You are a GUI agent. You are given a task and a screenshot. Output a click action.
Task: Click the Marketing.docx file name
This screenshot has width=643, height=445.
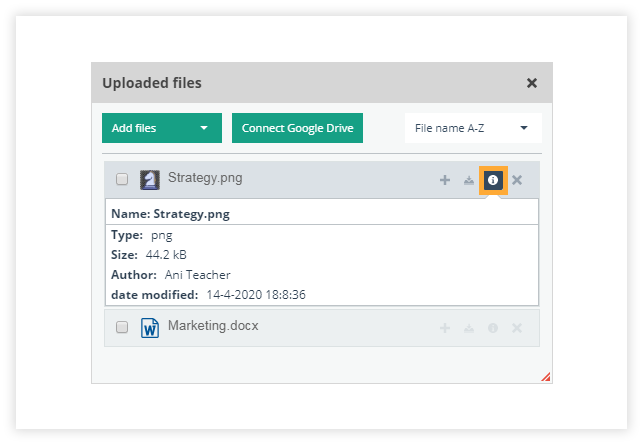213,326
